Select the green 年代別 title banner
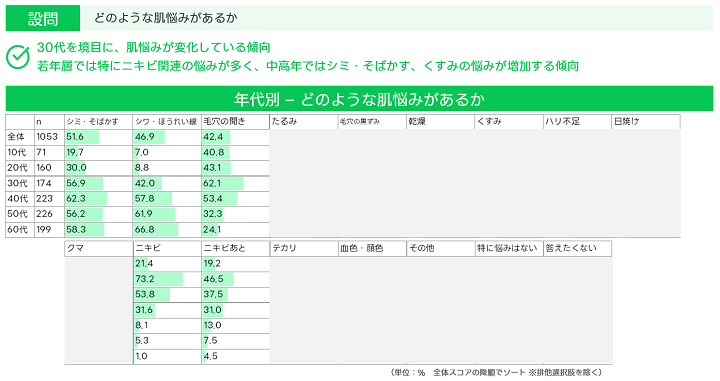Viewport: 720px width, 381px height. point(359,99)
